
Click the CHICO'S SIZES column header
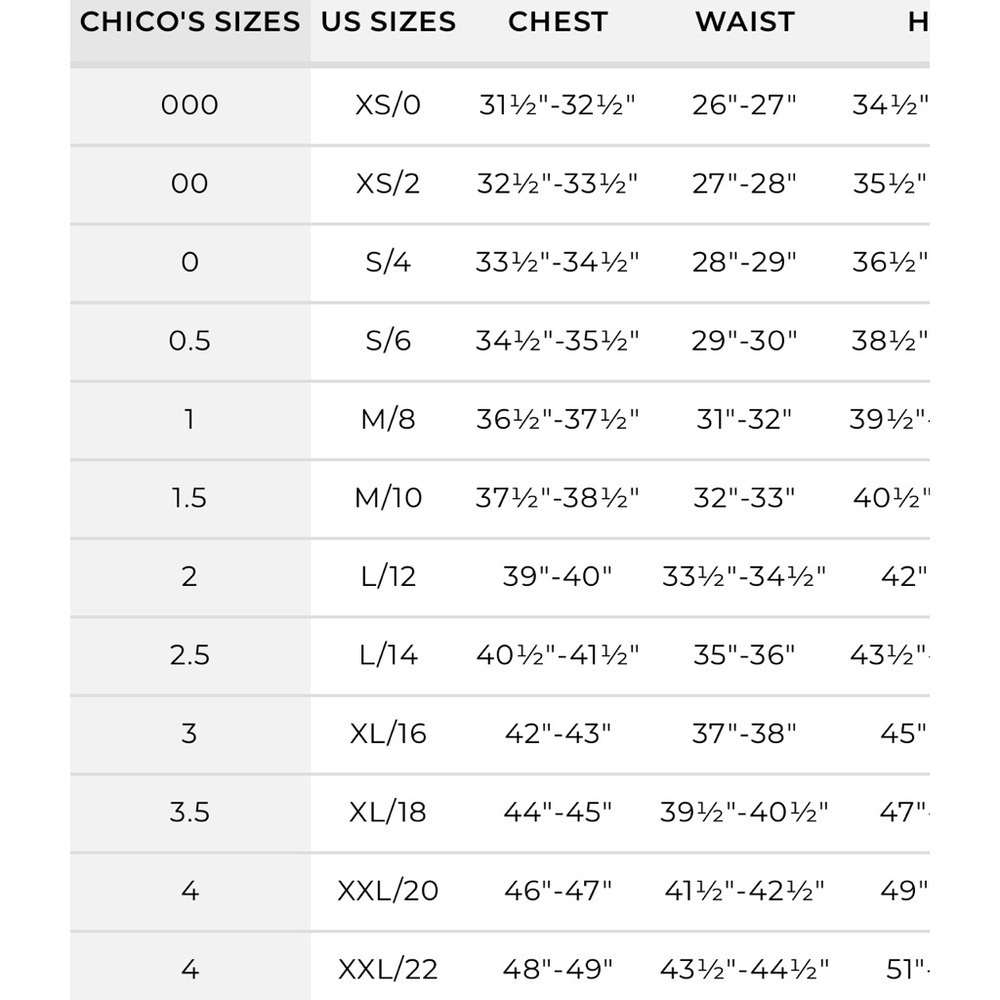(190, 22)
